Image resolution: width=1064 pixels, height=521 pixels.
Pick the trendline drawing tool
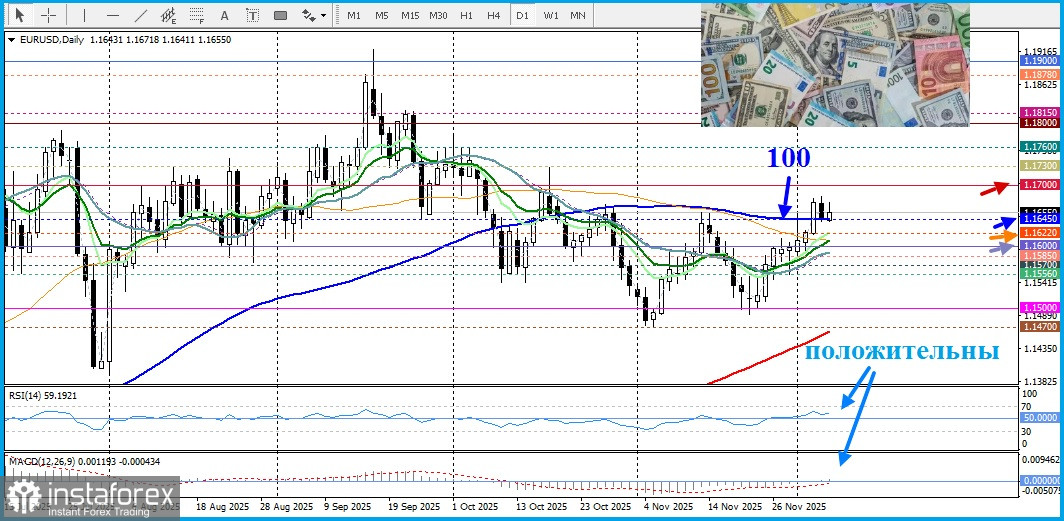(141, 15)
